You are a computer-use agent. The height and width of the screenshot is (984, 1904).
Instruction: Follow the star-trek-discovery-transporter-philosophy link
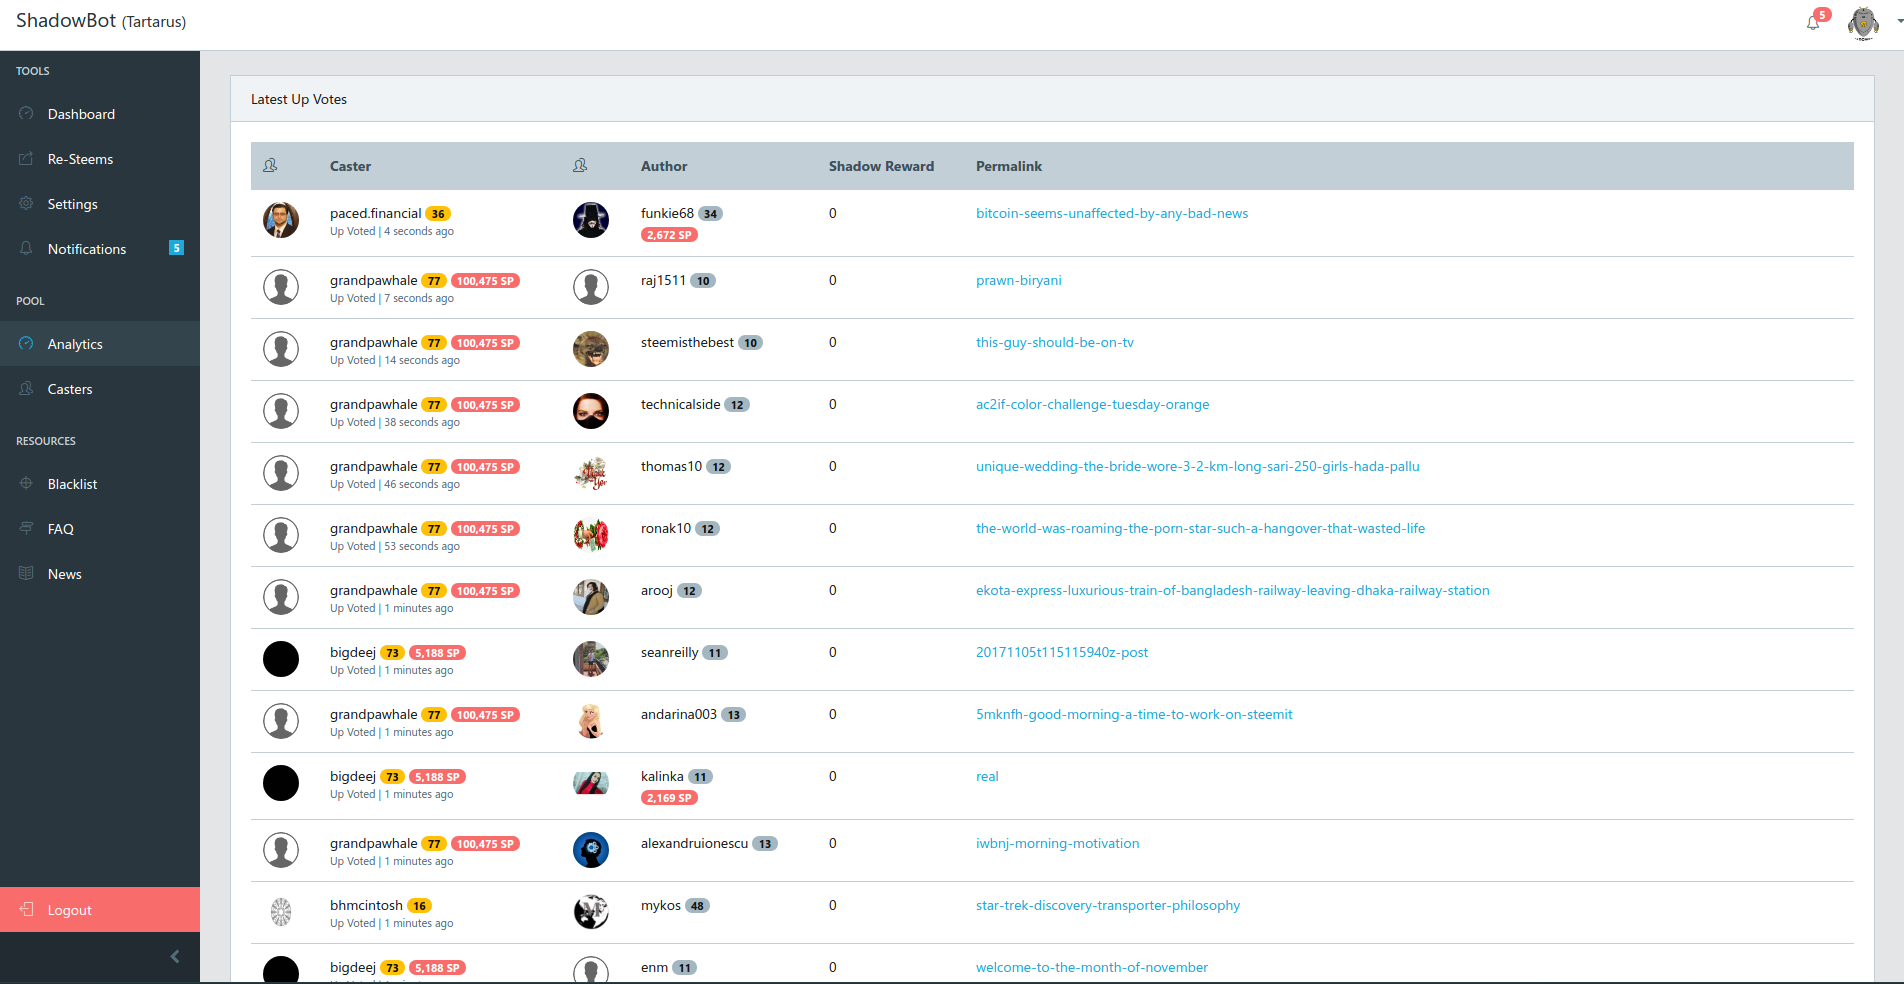(1107, 905)
